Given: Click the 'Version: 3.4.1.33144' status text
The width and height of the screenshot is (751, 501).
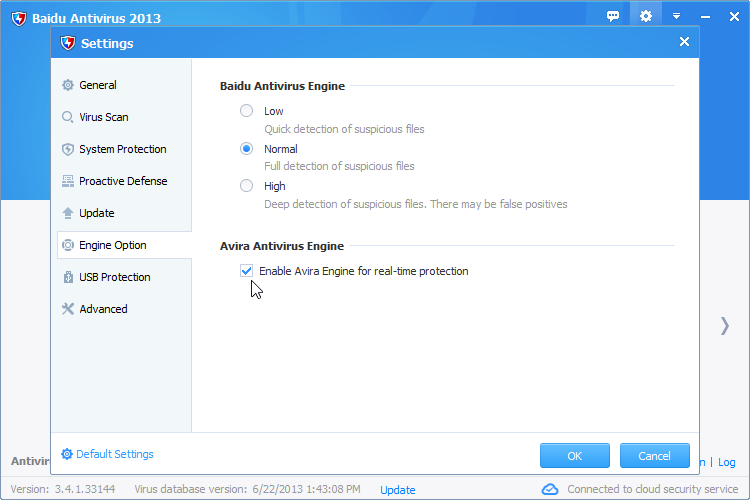Looking at the screenshot, I should [x=63, y=489].
